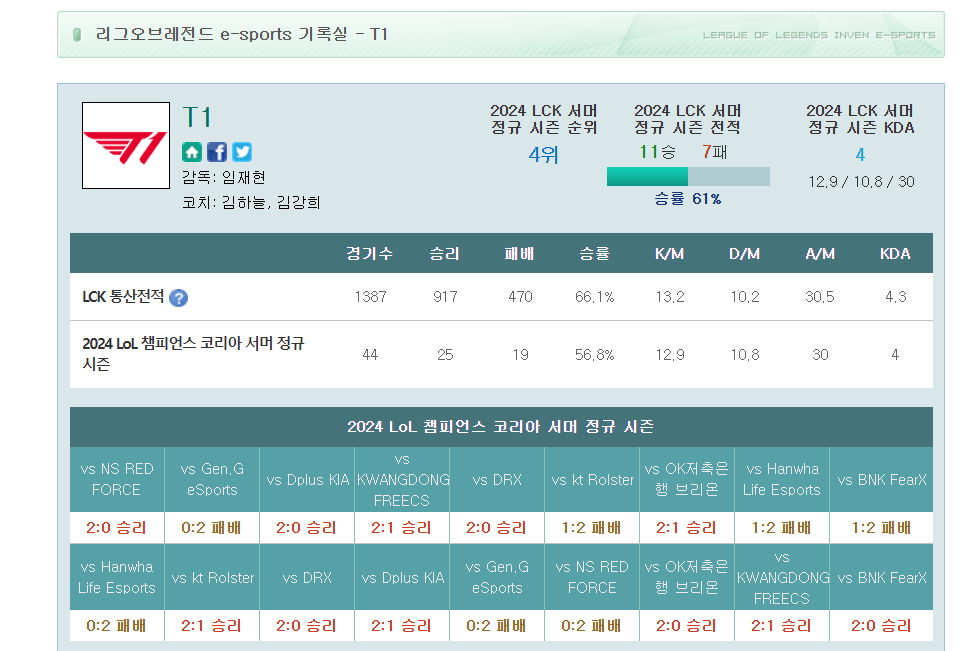Click the 12.9 / 10.8 / 30 KDA breakdown
This screenshot has height=651, width=977.
pos(861,182)
